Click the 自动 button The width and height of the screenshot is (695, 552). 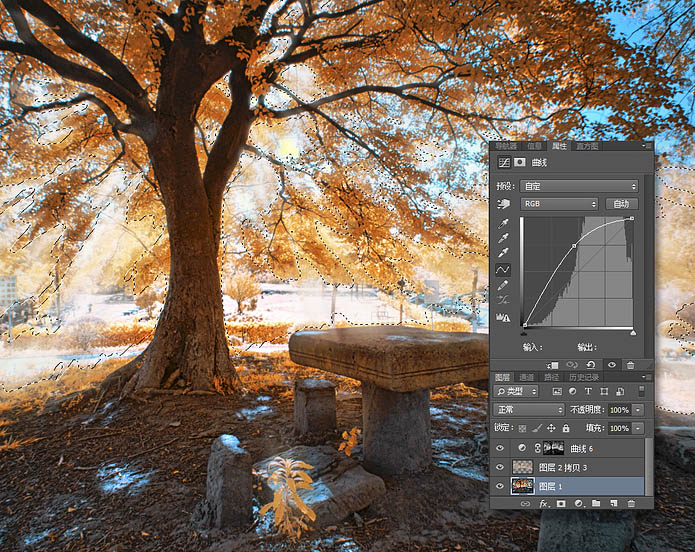coord(621,203)
